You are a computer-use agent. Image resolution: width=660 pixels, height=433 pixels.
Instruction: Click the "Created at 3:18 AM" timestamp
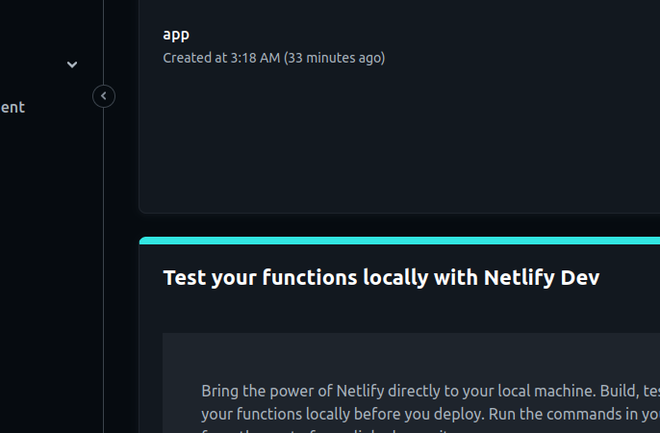click(x=221, y=58)
